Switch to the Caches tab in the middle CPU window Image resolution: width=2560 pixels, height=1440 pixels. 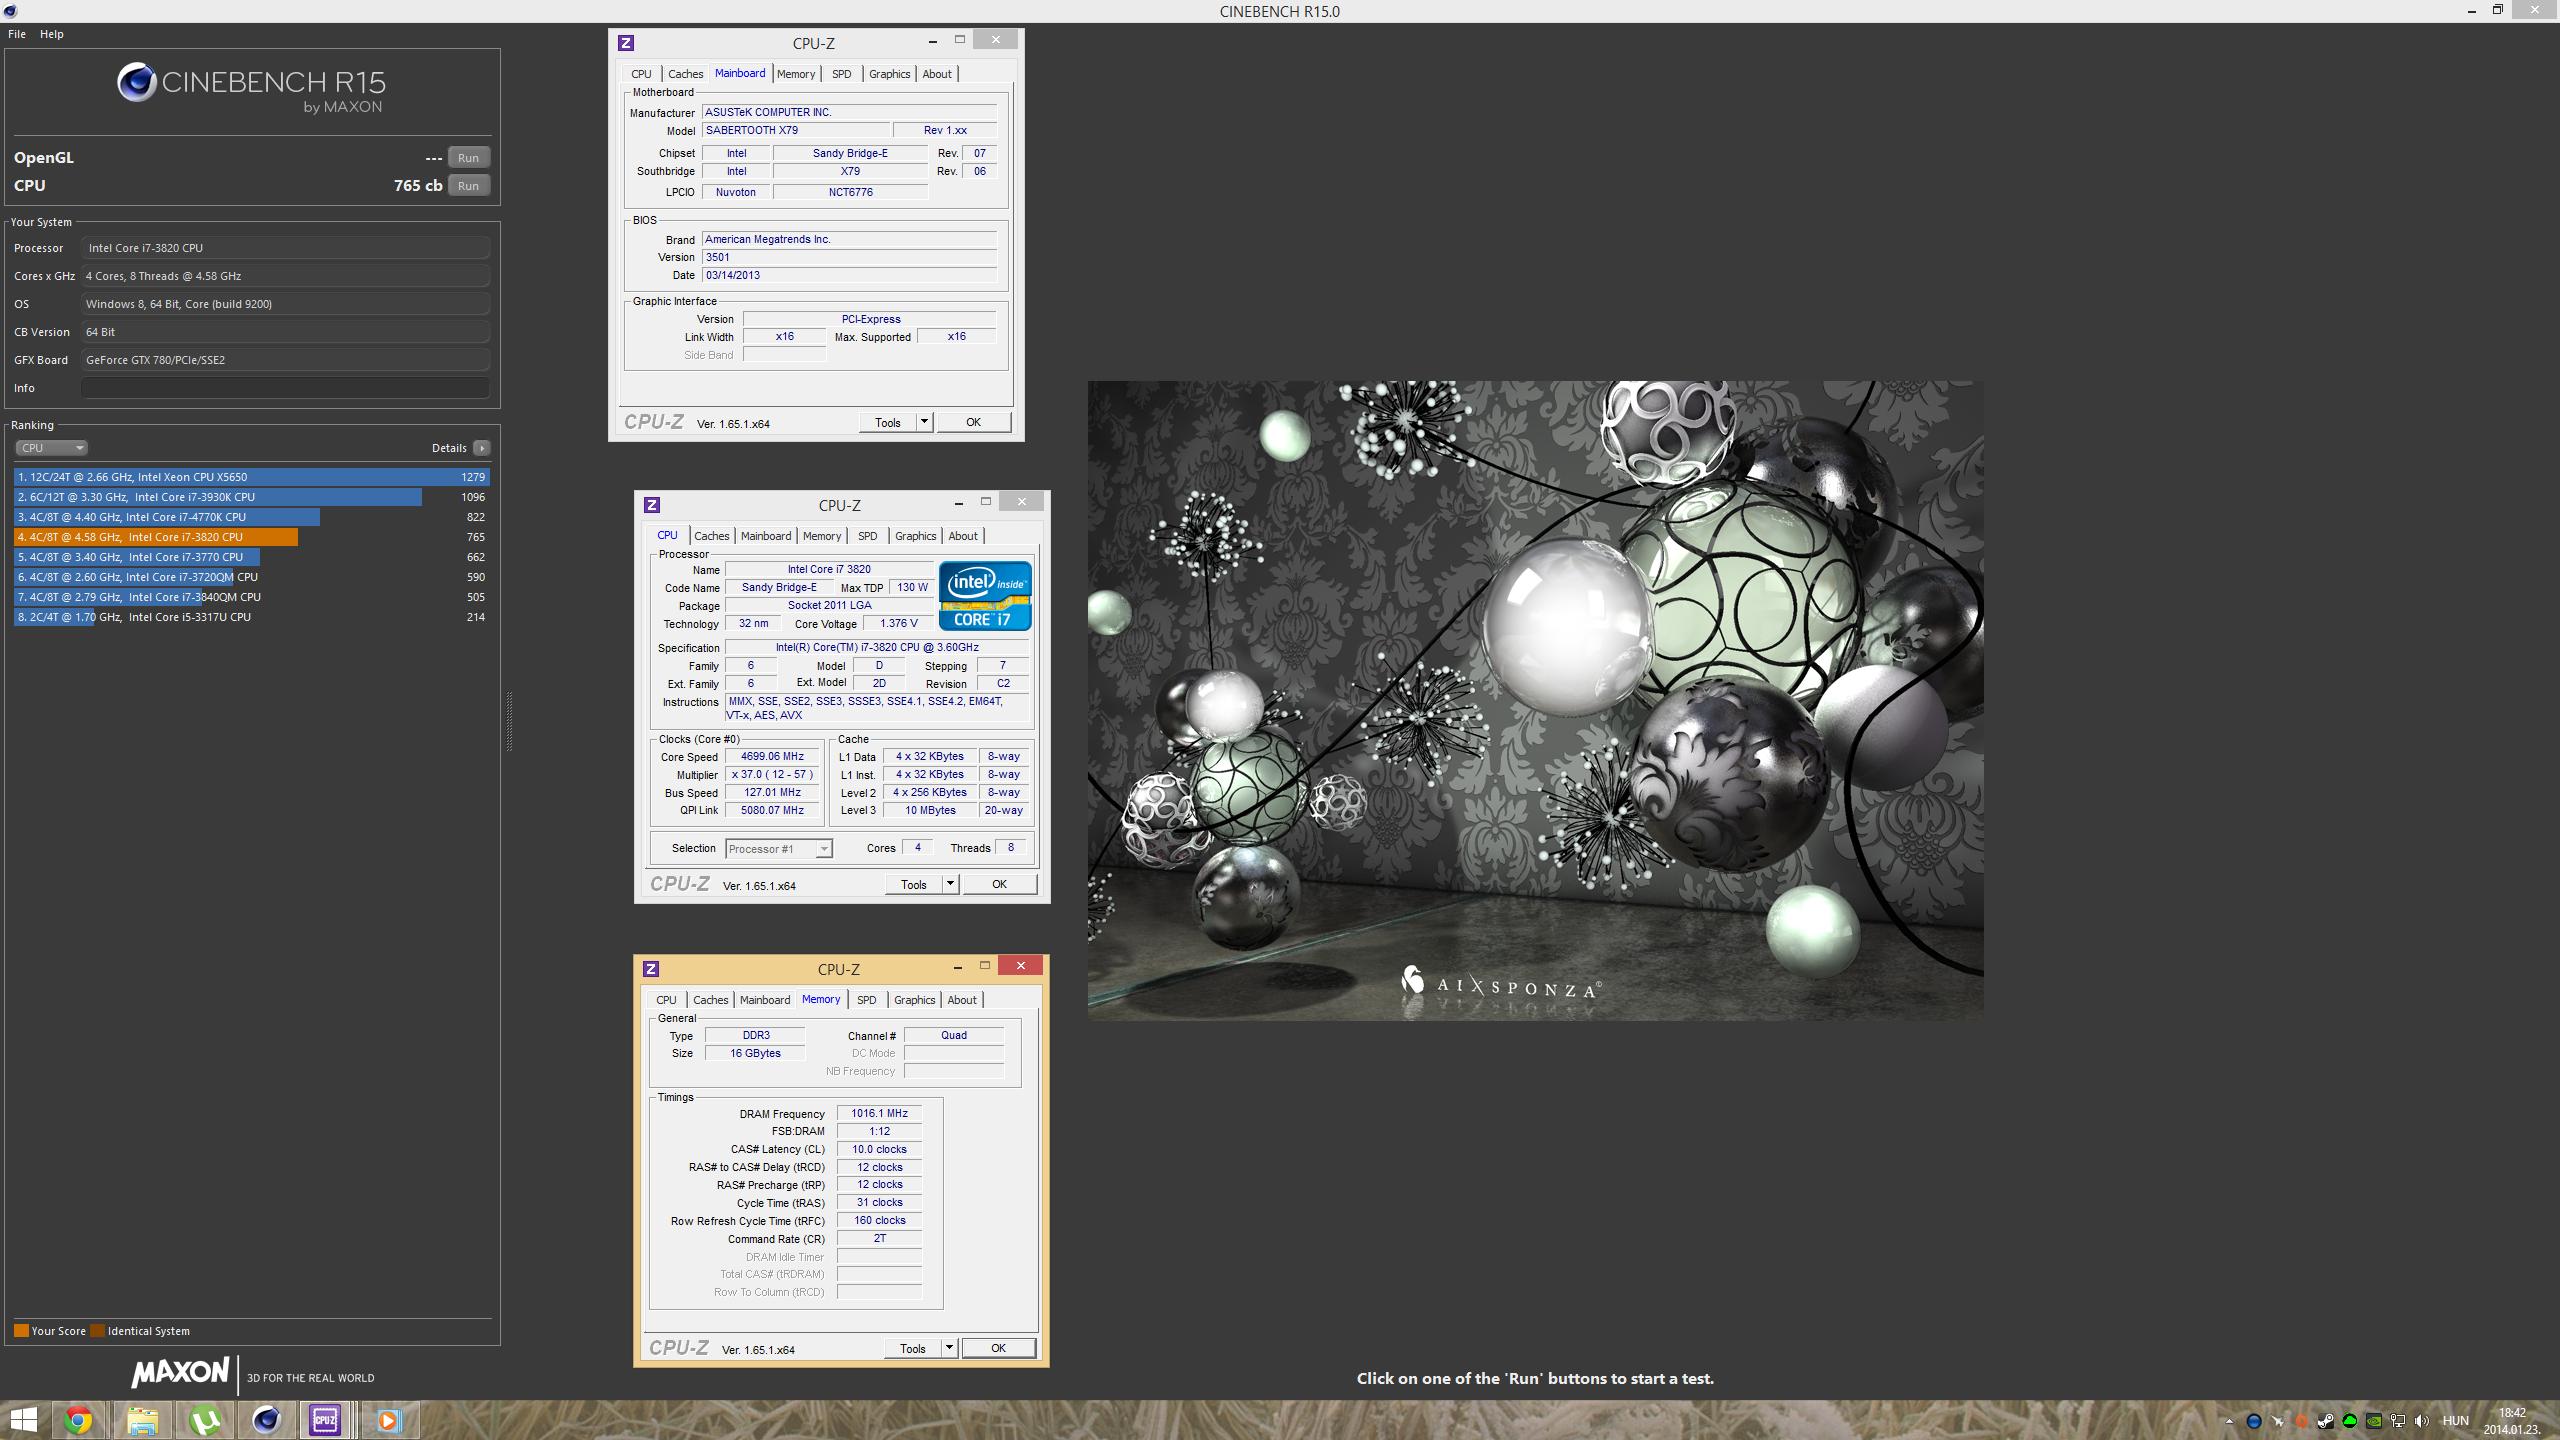tap(711, 536)
